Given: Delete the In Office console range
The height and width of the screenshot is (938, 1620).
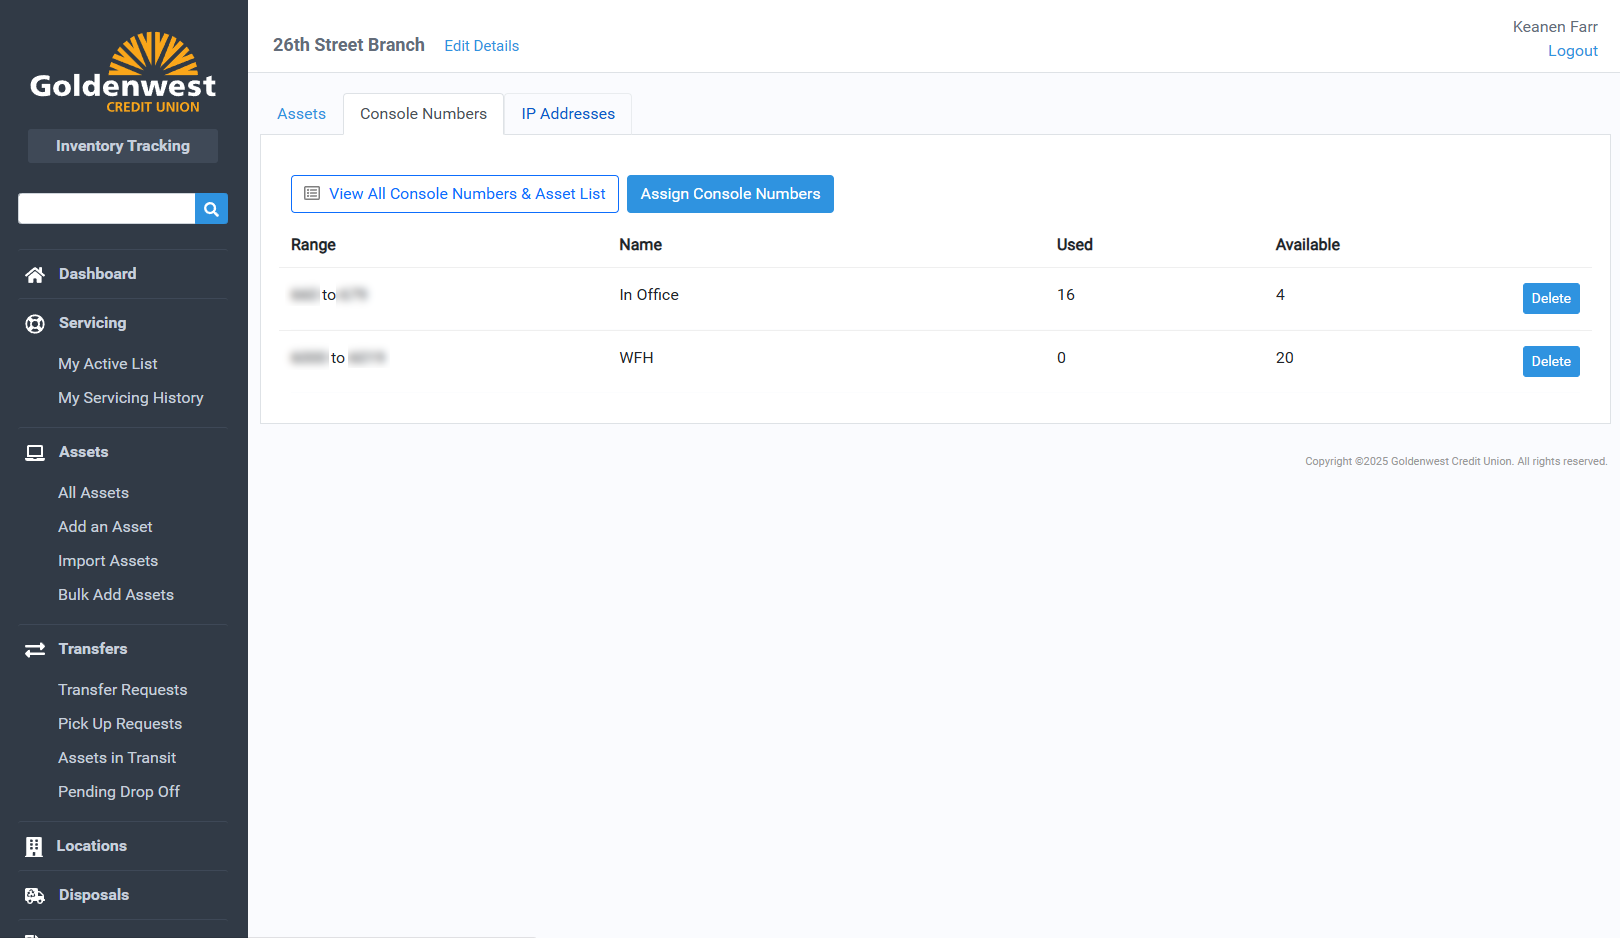Looking at the screenshot, I should point(1550,298).
